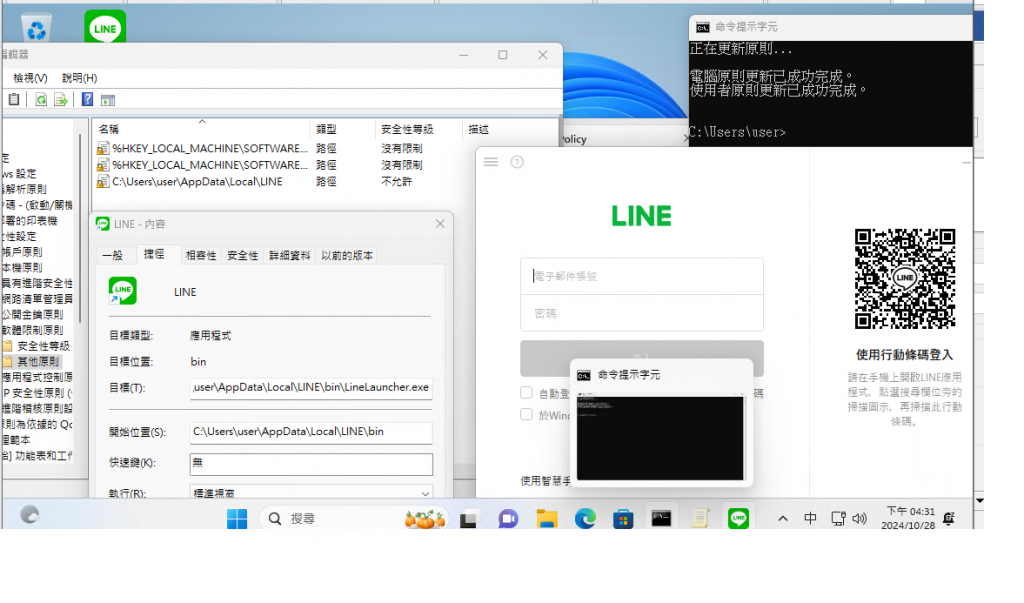
Task: Click the clipboard export-list toolbar icon
Action: tap(13, 99)
